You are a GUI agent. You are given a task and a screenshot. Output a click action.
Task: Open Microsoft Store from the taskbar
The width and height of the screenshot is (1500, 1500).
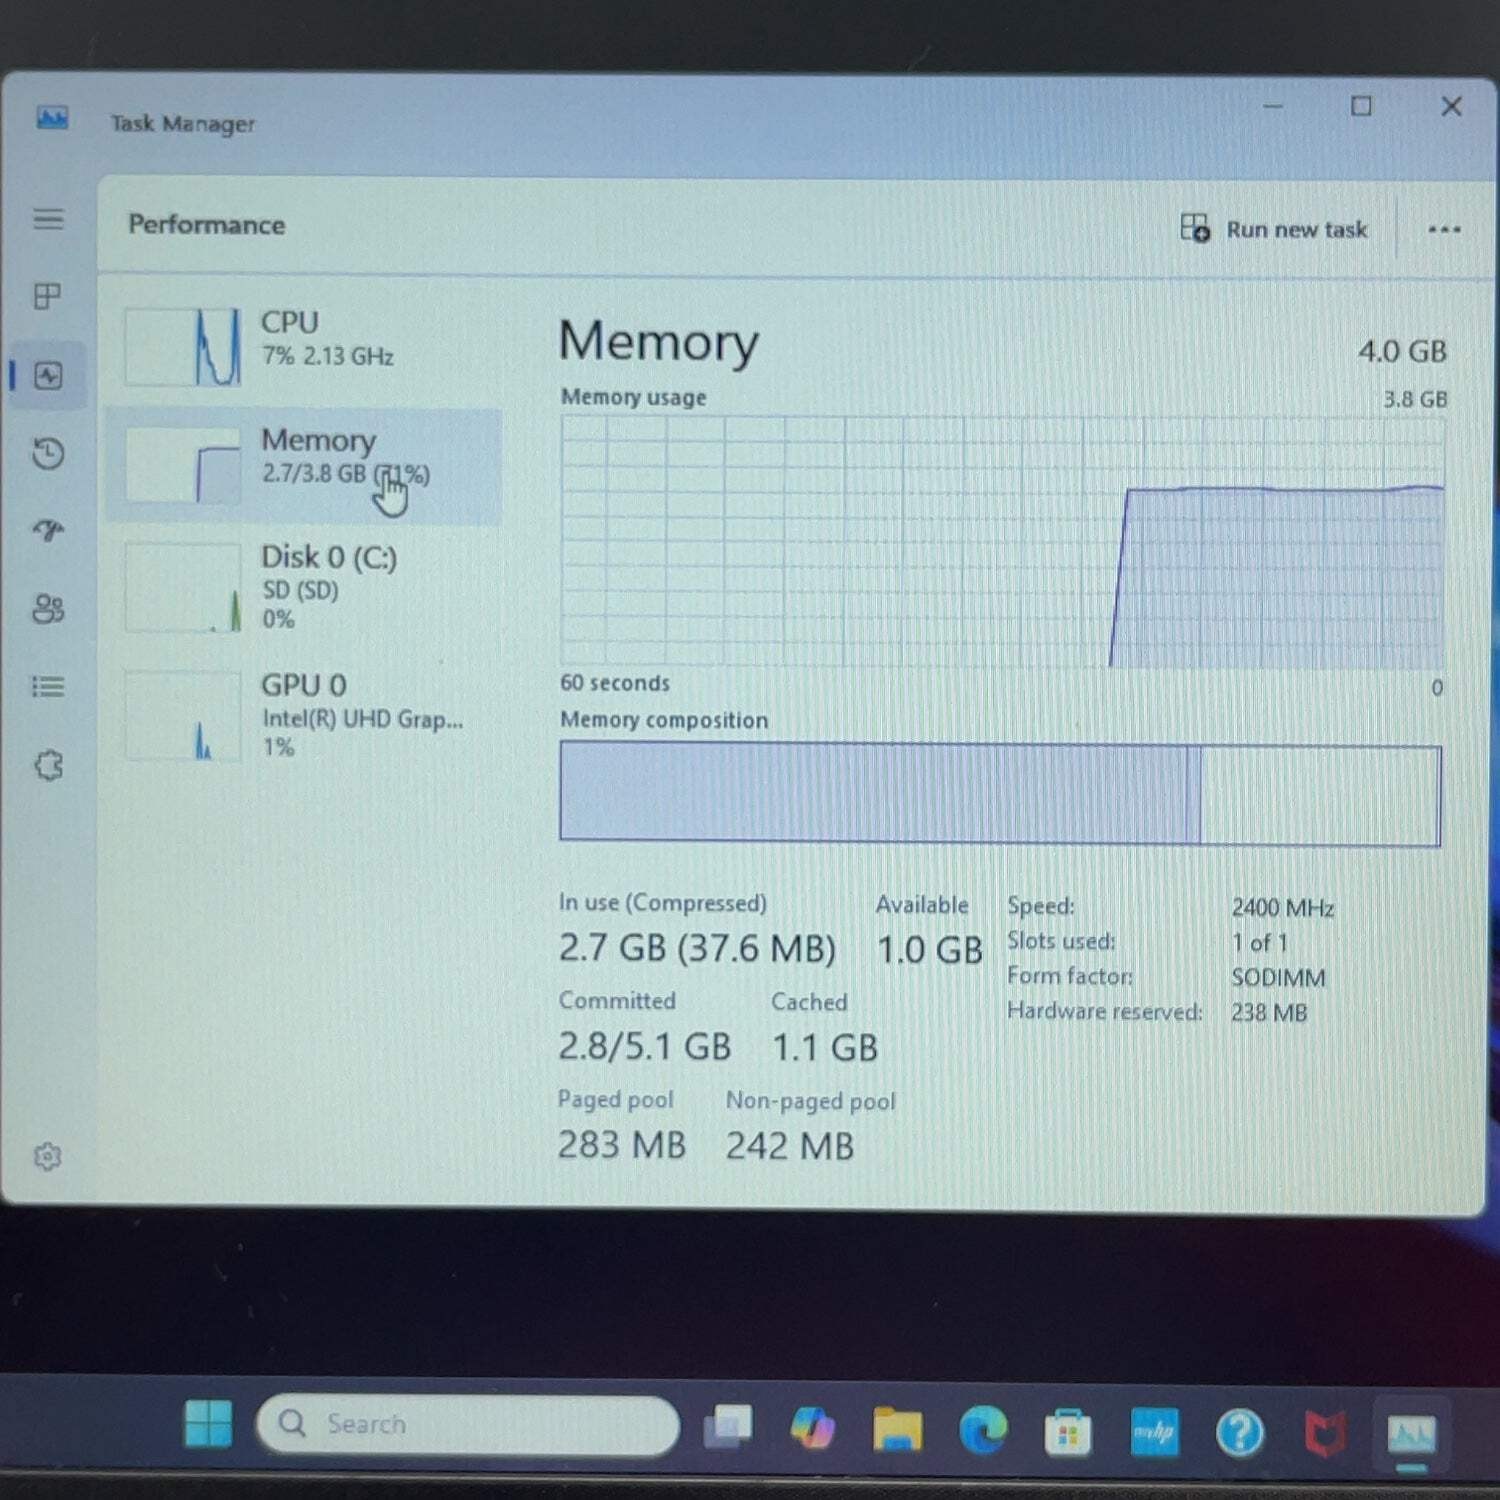click(1068, 1432)
